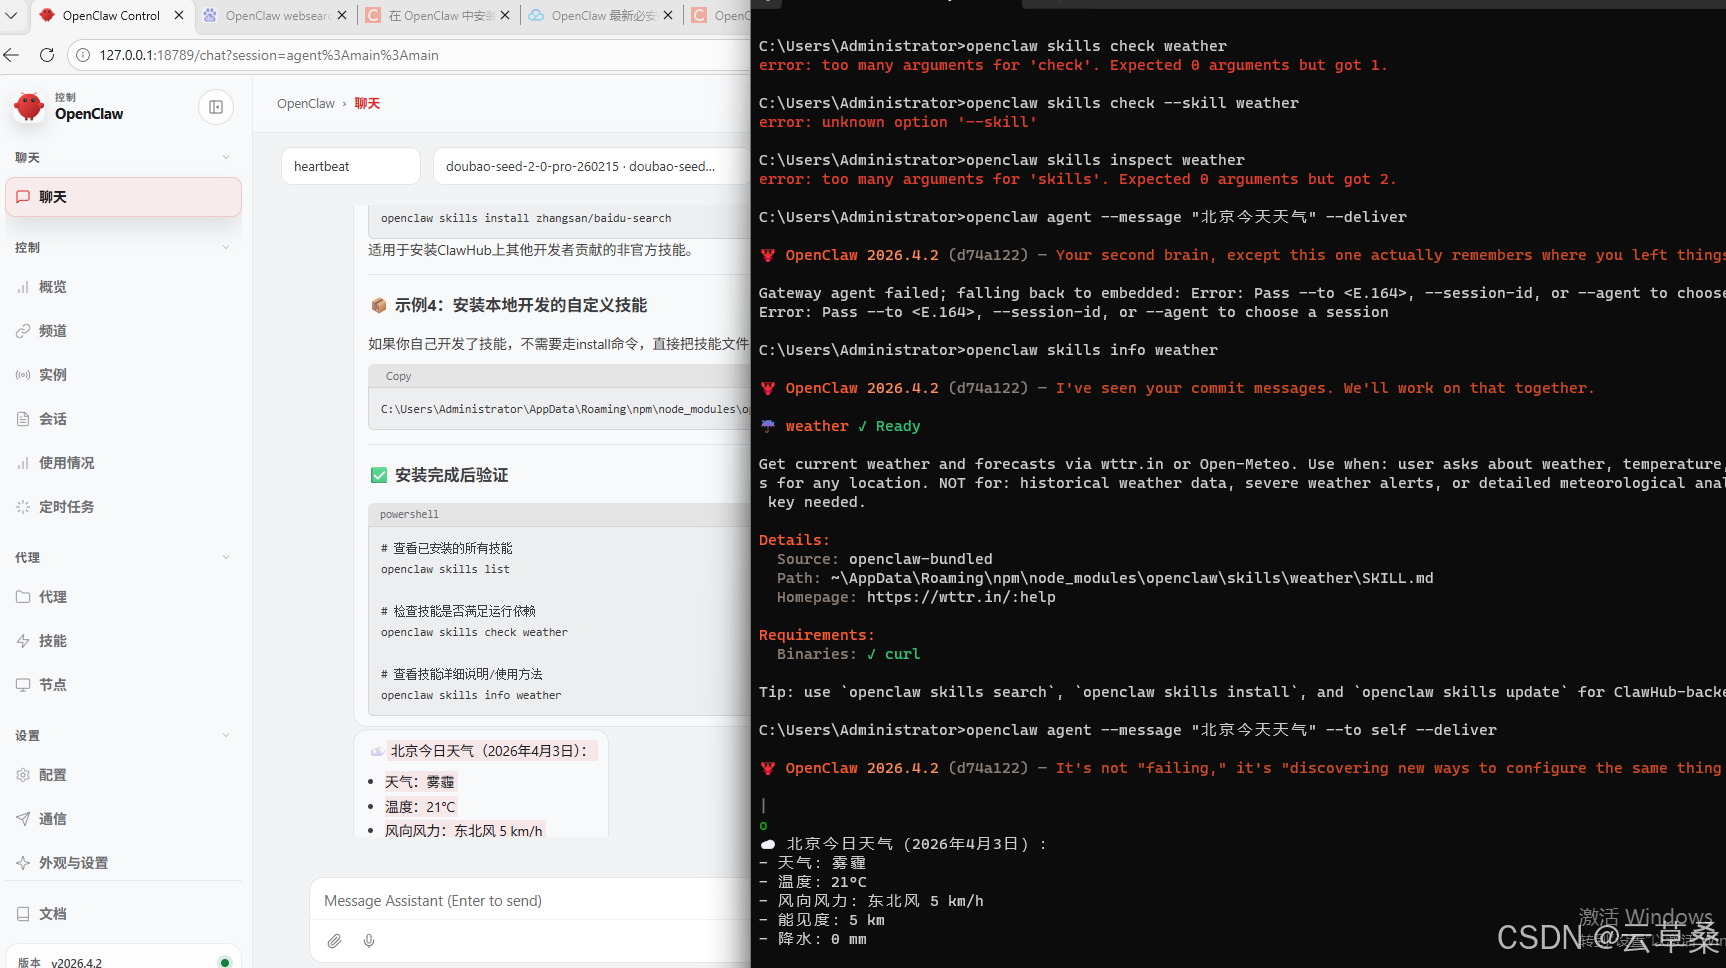Click the 温度: 21°C line in chat
The width and height of the screenshot is (1726, 968).
tap(420, 807)
